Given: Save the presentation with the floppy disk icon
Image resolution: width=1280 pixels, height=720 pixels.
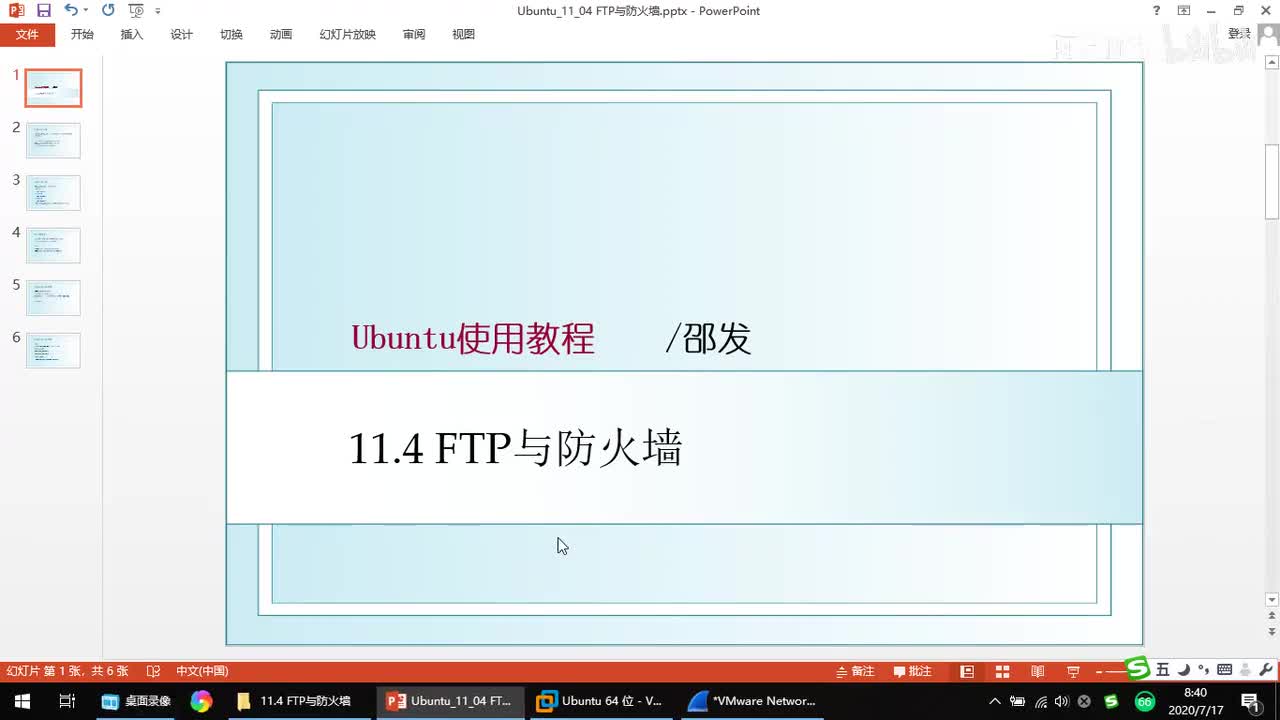Looking at the screenshot, I should pos(43,11).
